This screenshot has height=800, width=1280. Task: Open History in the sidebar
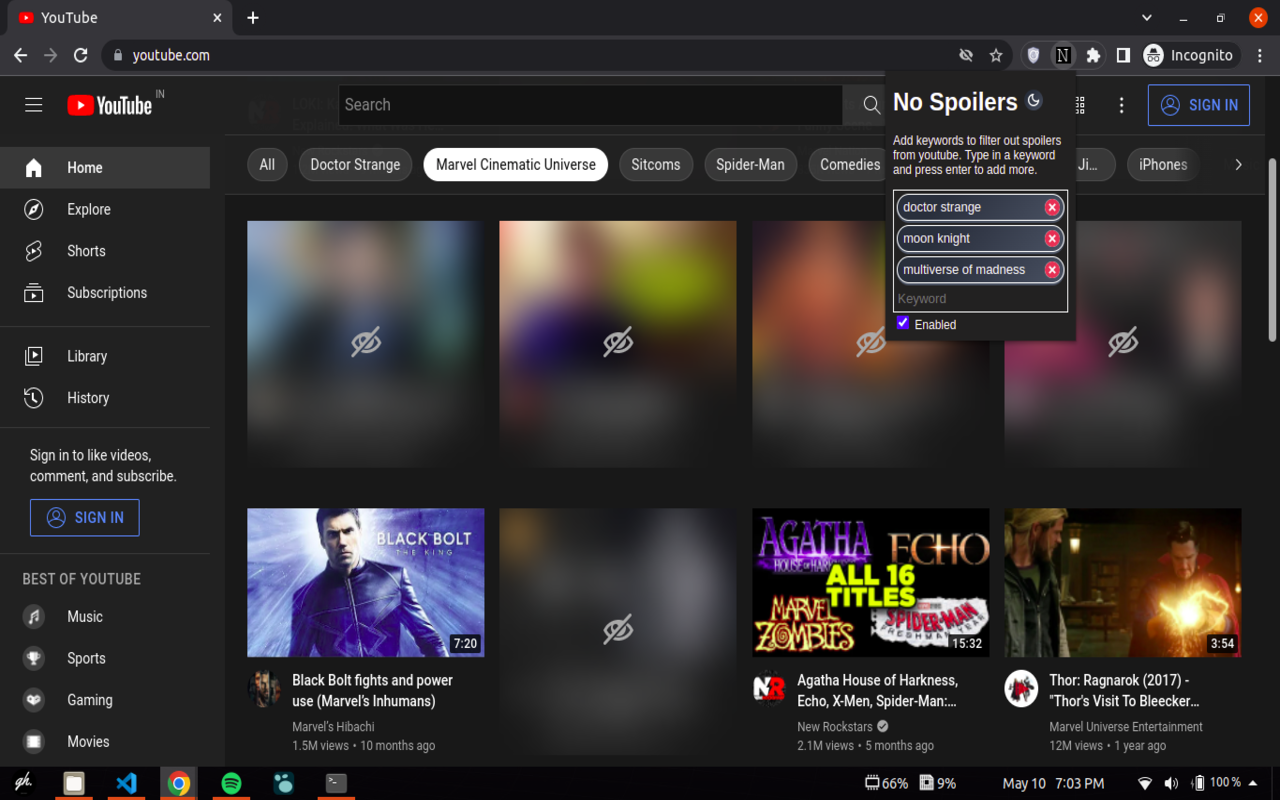88,398
